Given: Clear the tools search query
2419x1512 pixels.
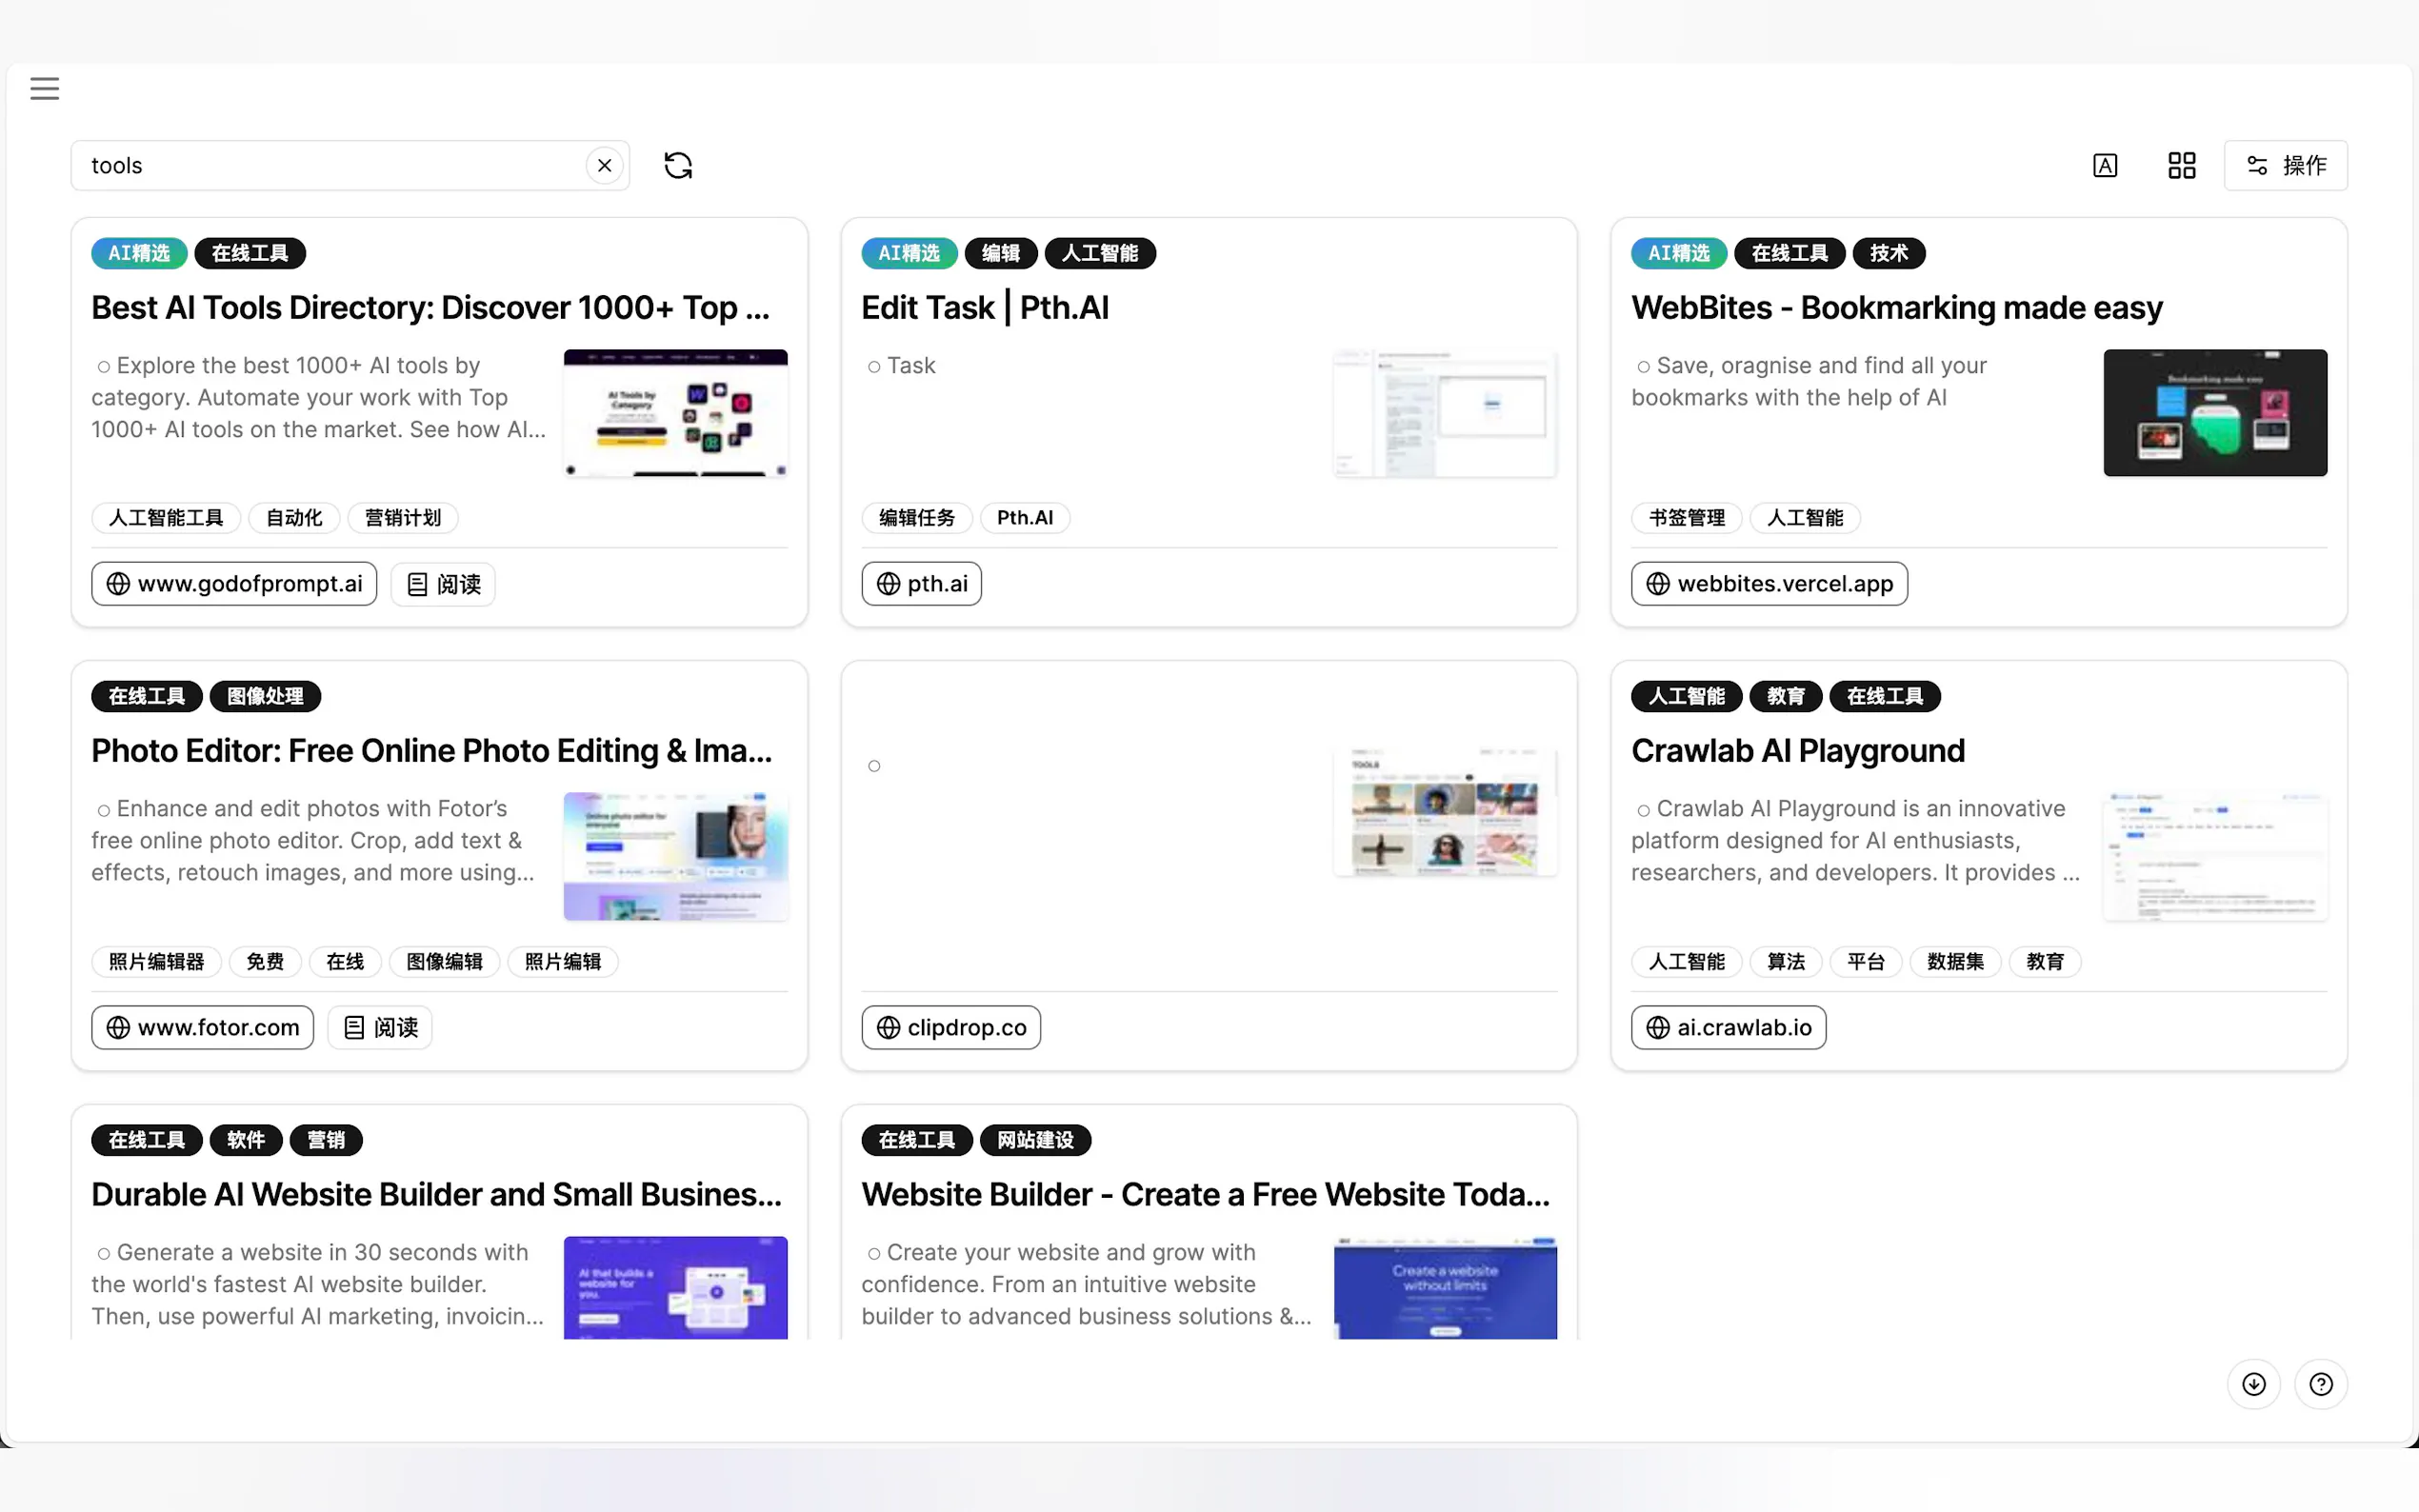Looking at the screenshot, I should 604,165.
